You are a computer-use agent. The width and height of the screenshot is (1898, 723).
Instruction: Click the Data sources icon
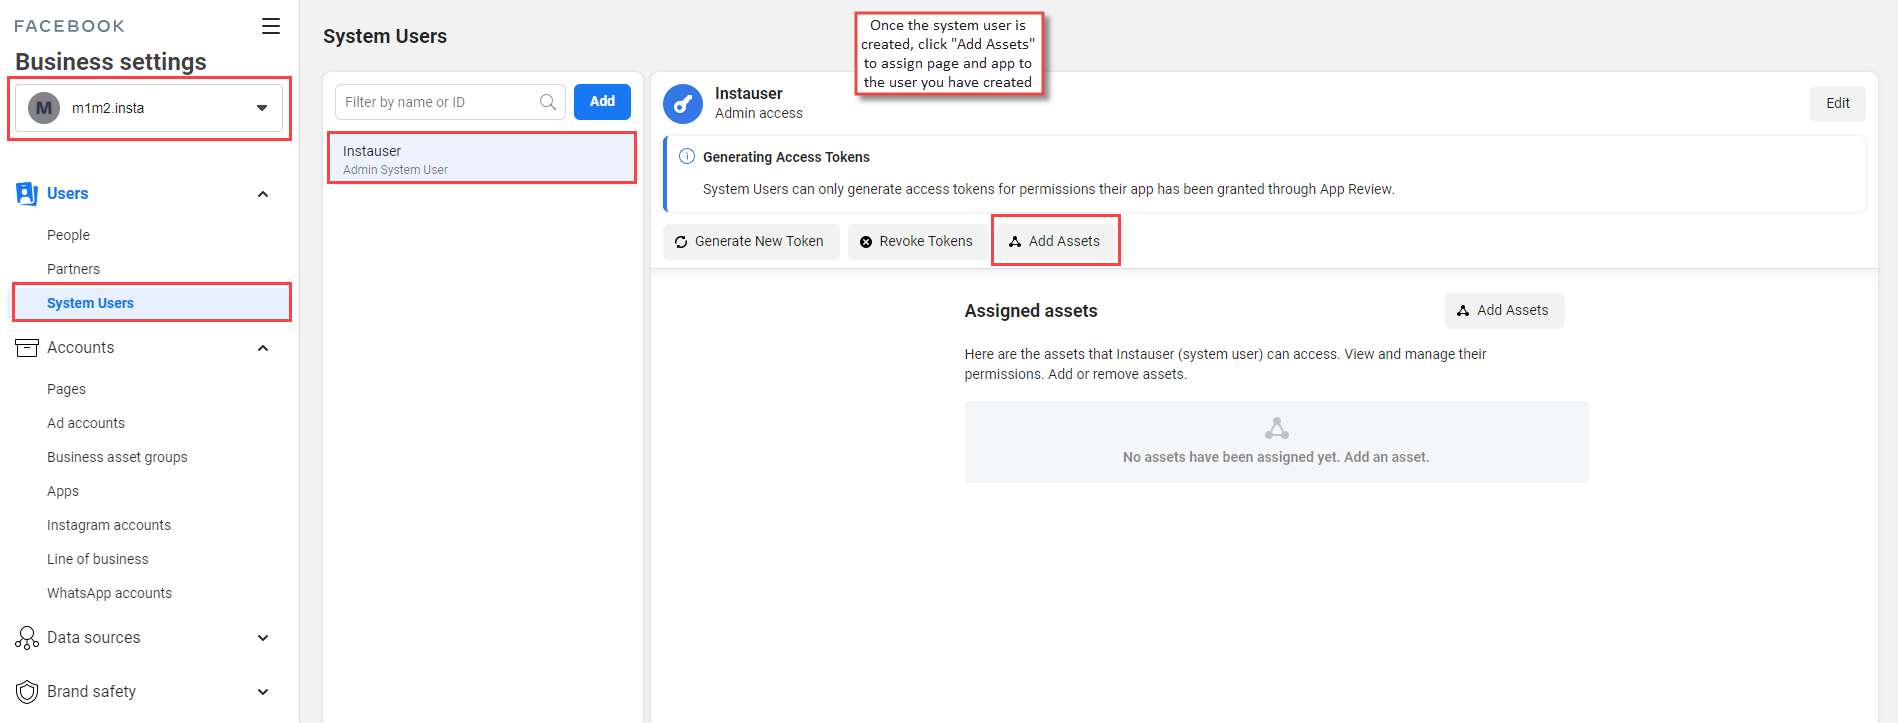[27, 638]
